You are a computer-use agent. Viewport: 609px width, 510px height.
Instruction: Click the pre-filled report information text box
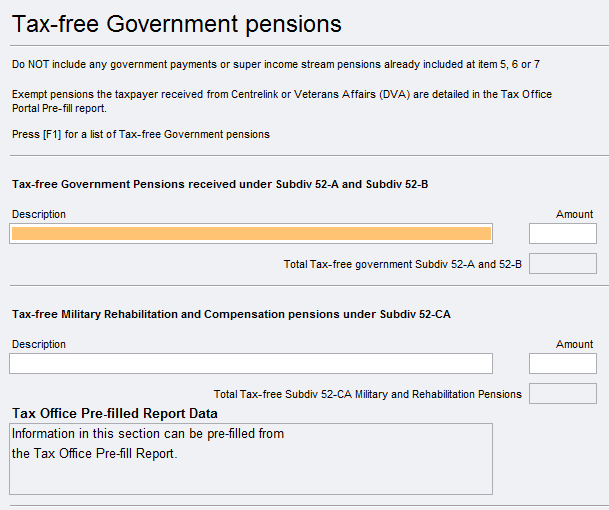(x=251, y=458)
